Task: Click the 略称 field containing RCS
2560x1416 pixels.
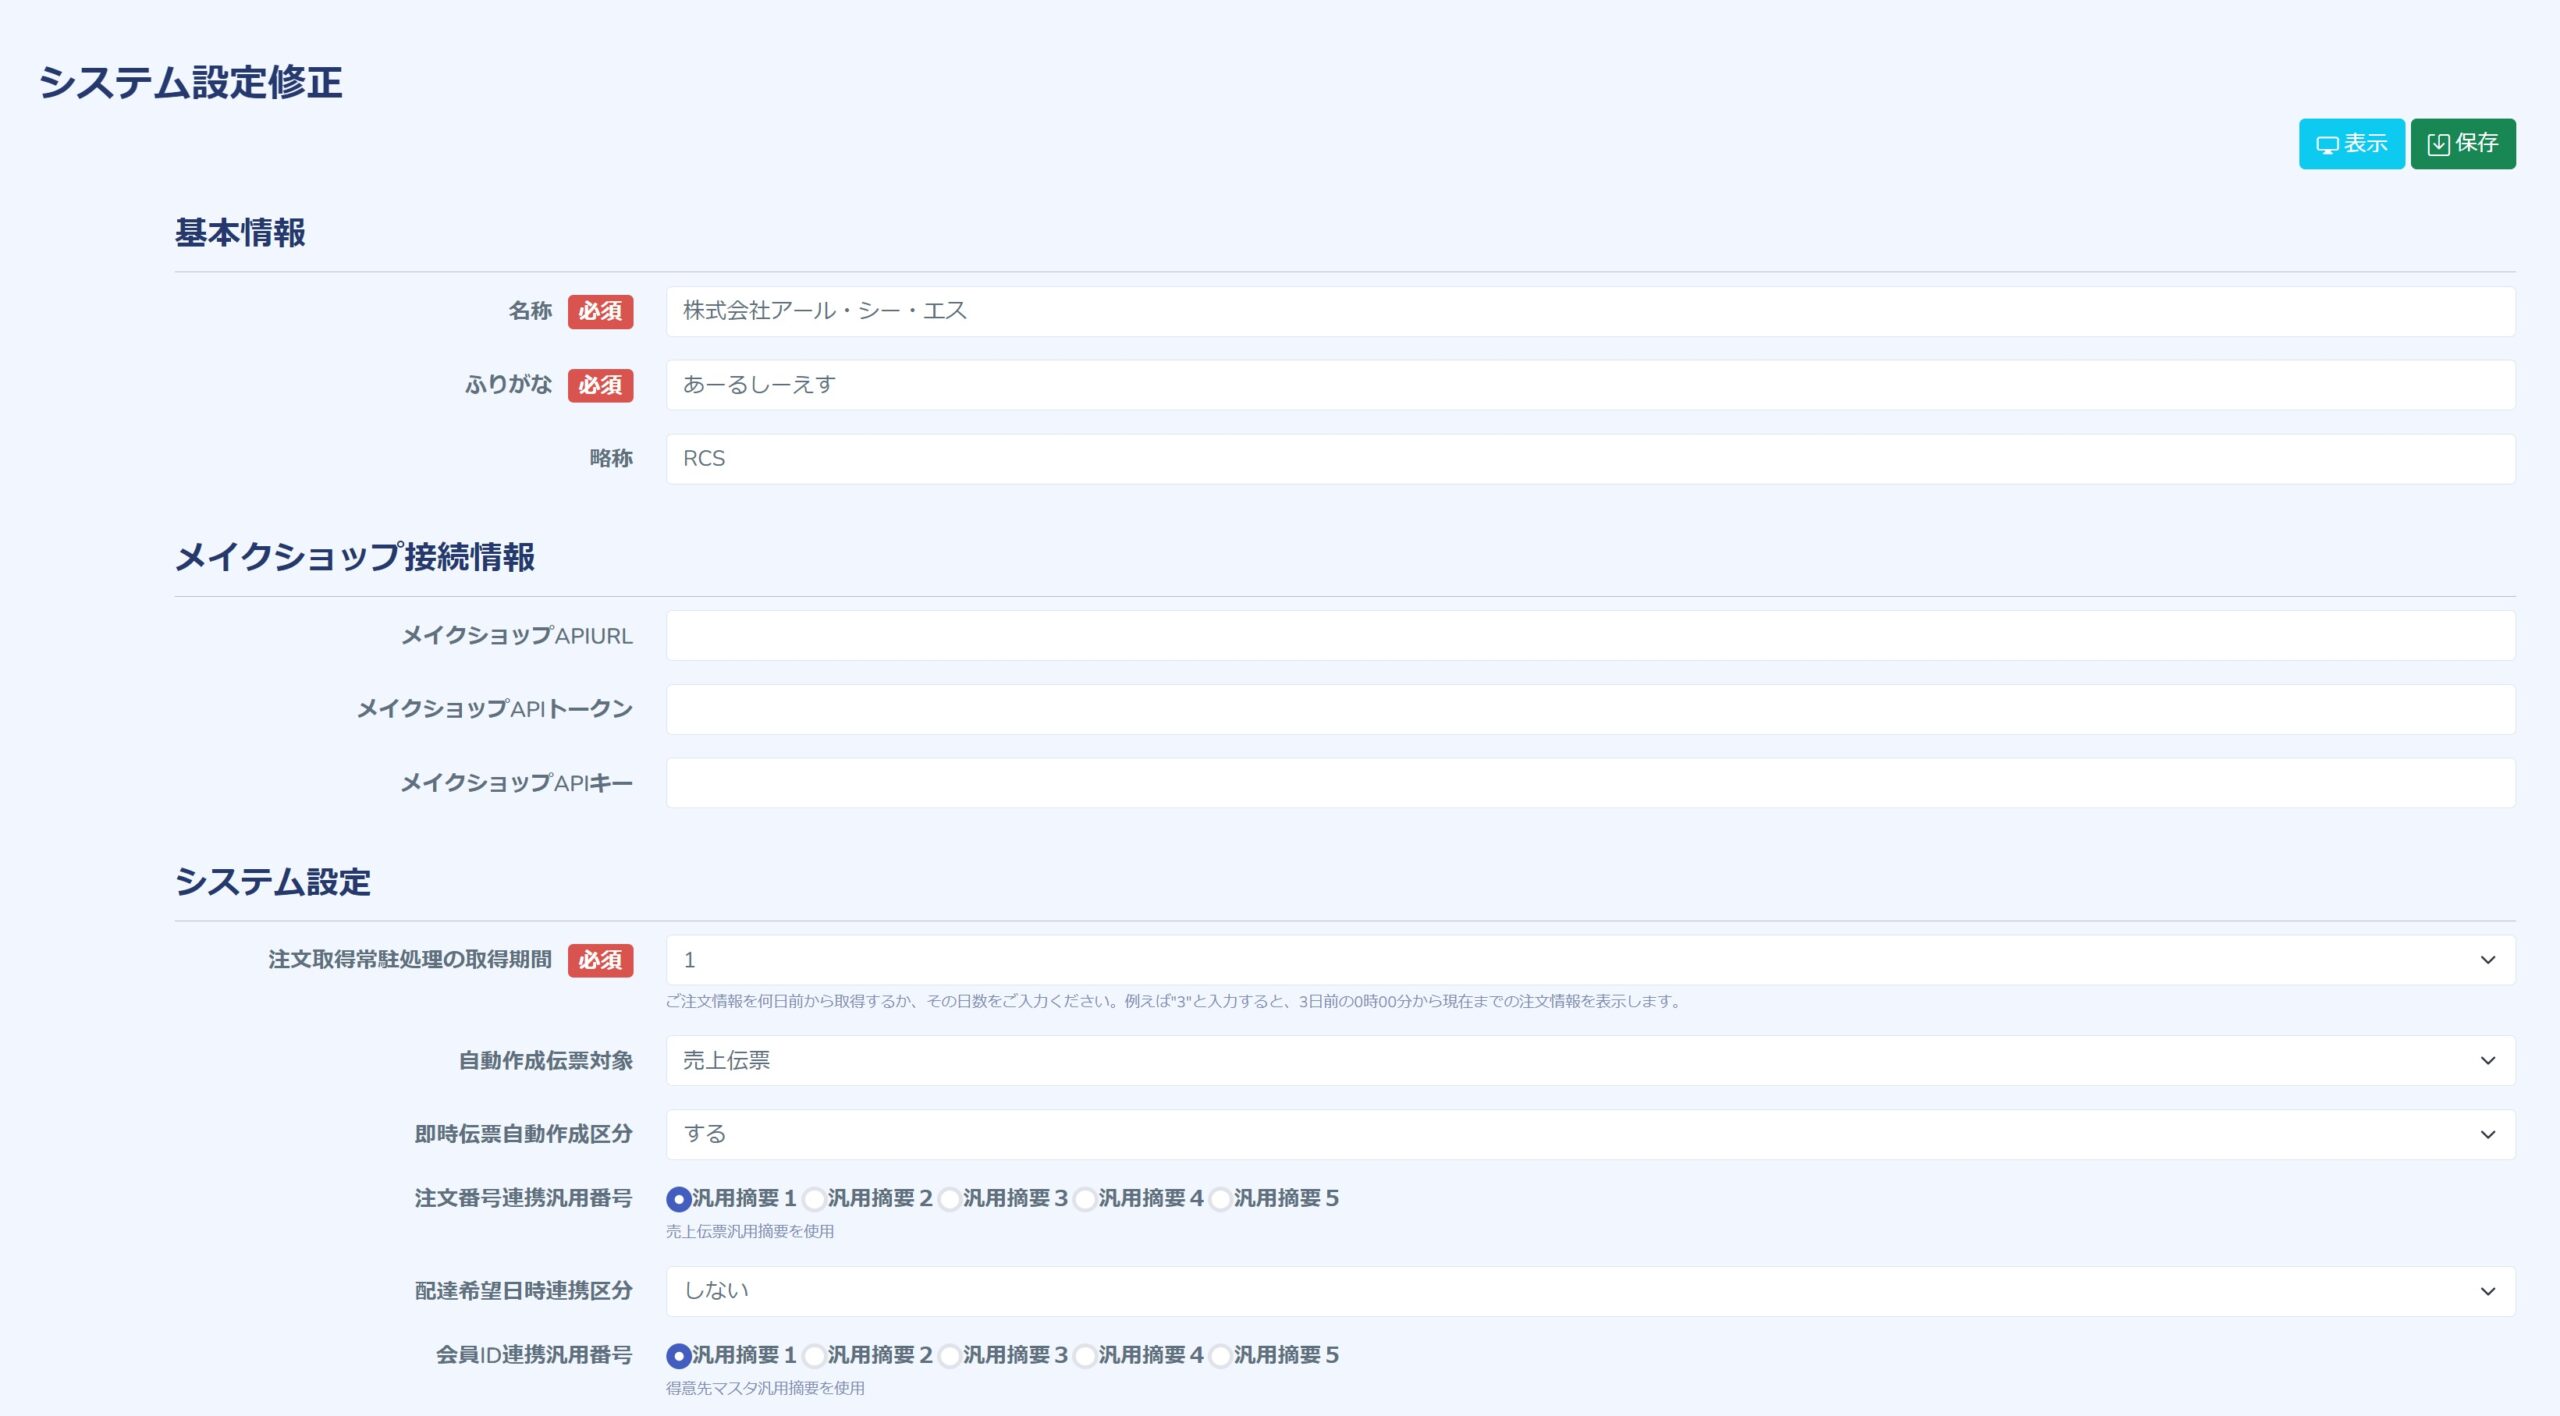Action: pos(1589,459)
